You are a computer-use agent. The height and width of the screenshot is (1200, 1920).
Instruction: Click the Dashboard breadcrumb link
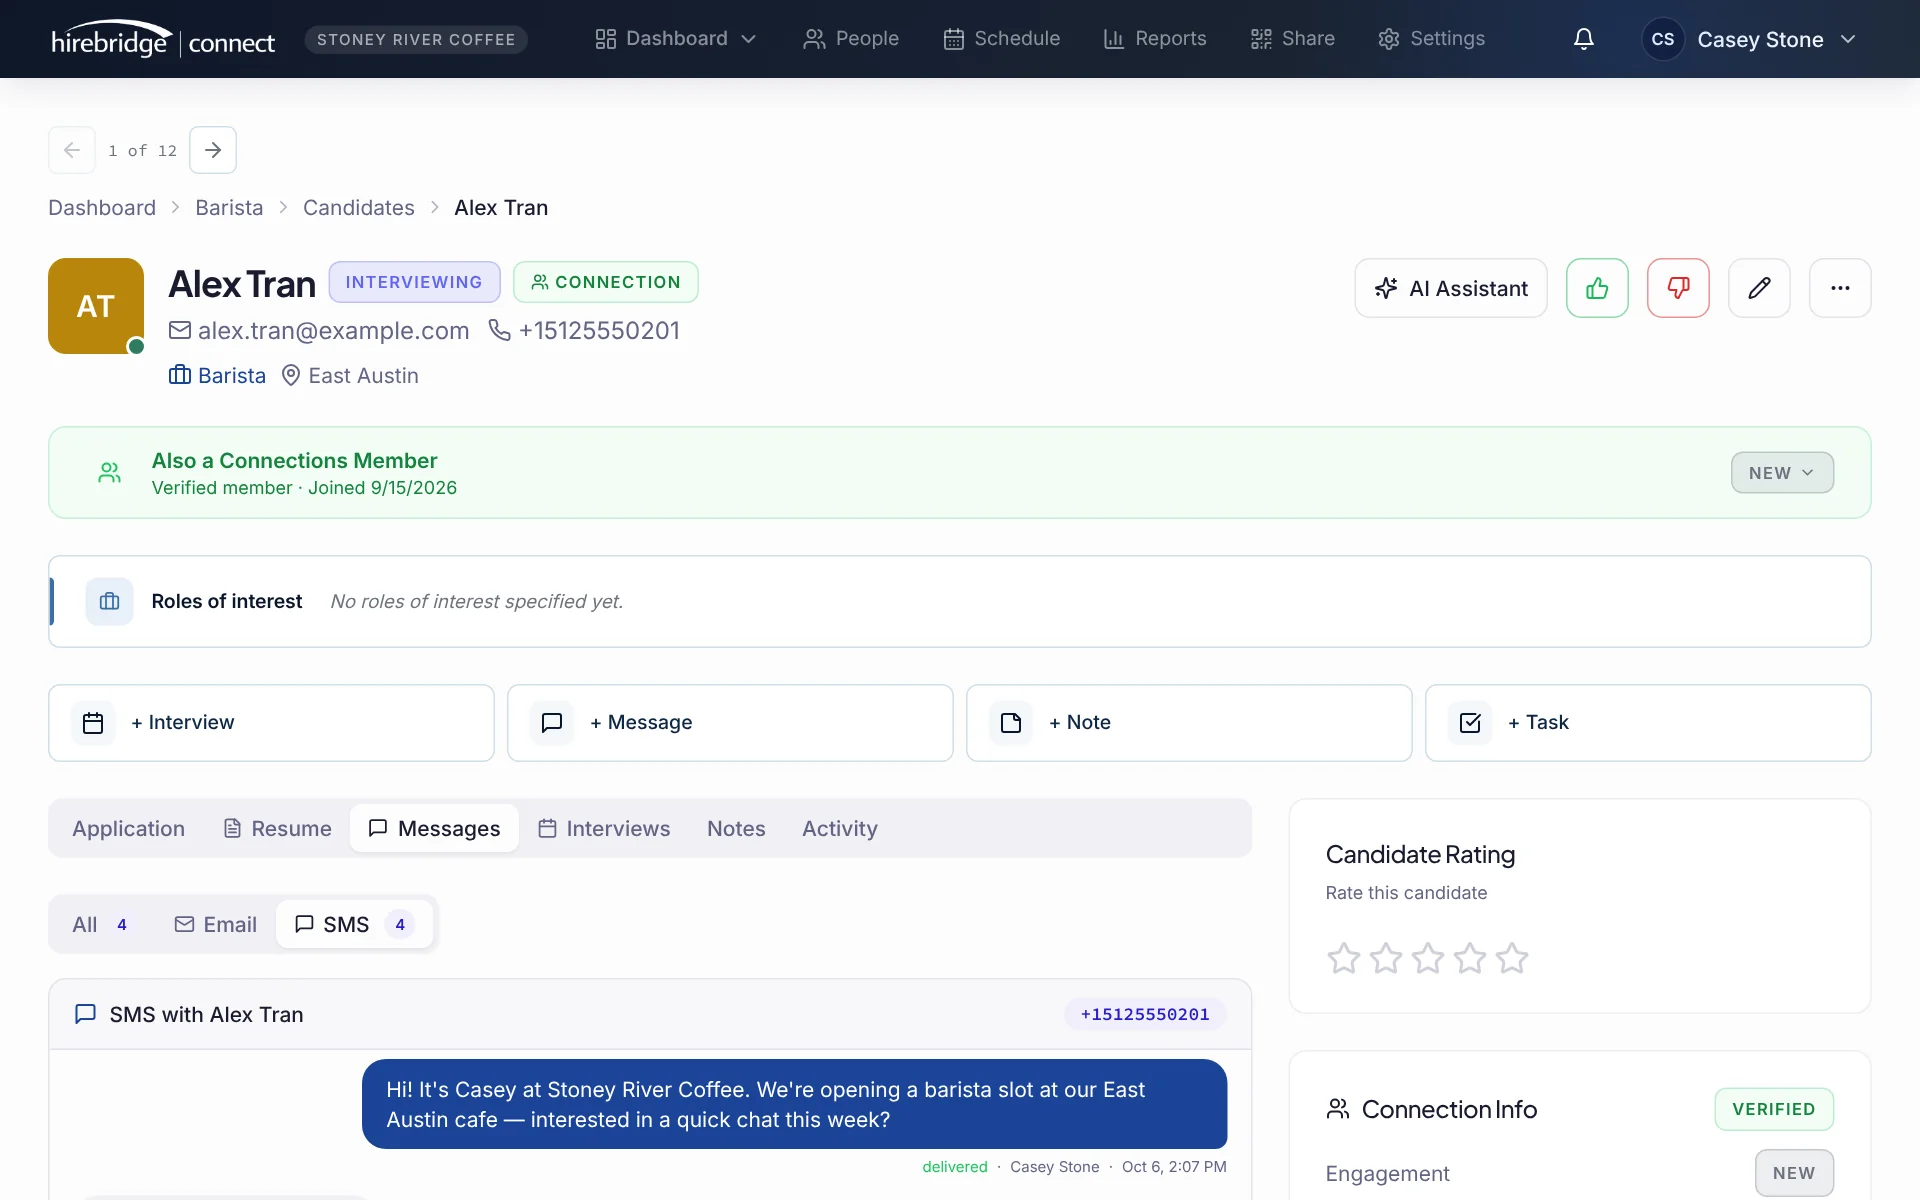click(102, 207)
